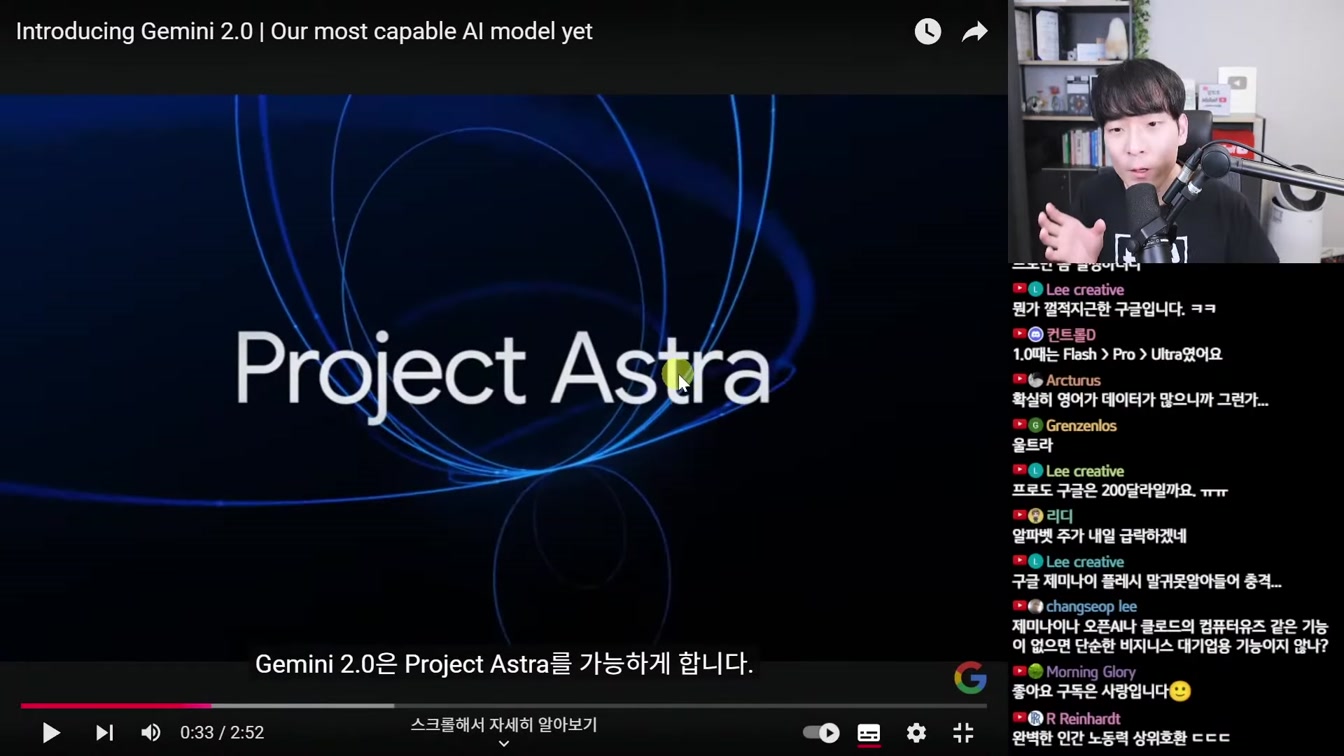Exit full screen mode
This screenshot has height=756, width=1344.
click(963, 733)
